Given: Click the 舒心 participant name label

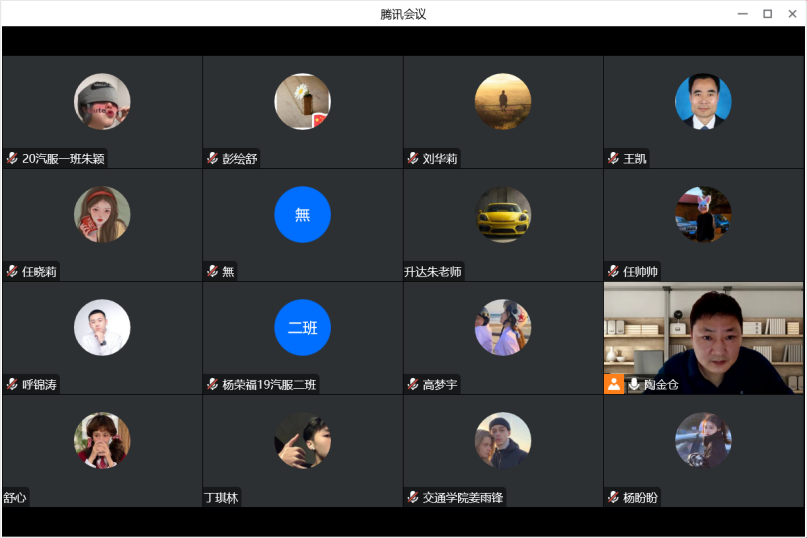Looking at the screenshot, I should point(15,497).
